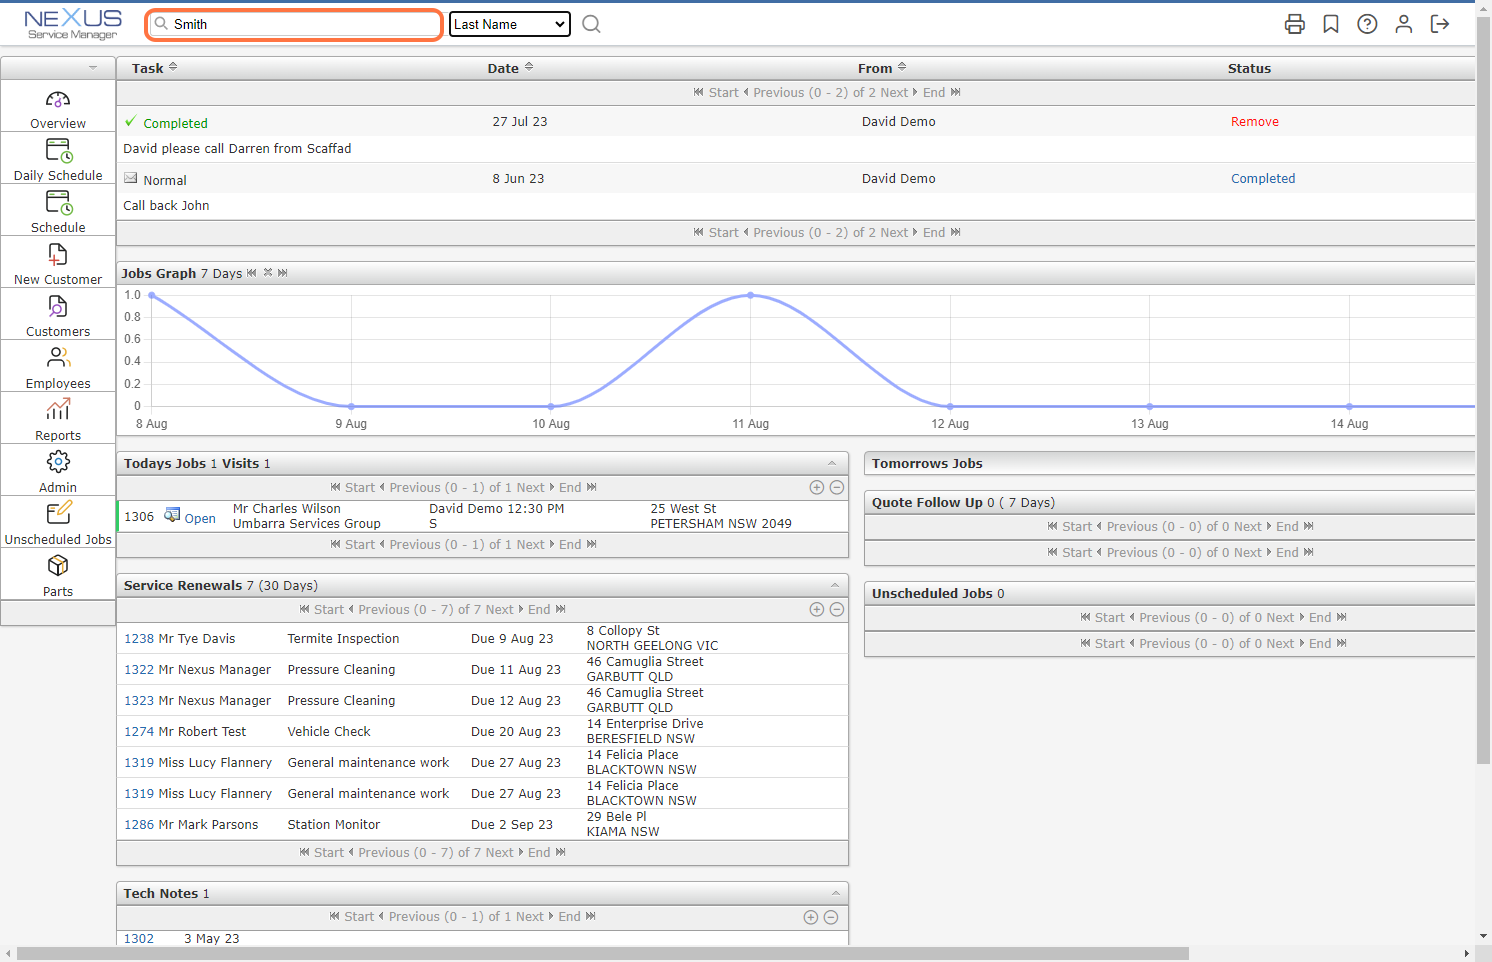Open the sidebar panel dropdown arrow
The image size is (1492, 962).
[95, 67]
